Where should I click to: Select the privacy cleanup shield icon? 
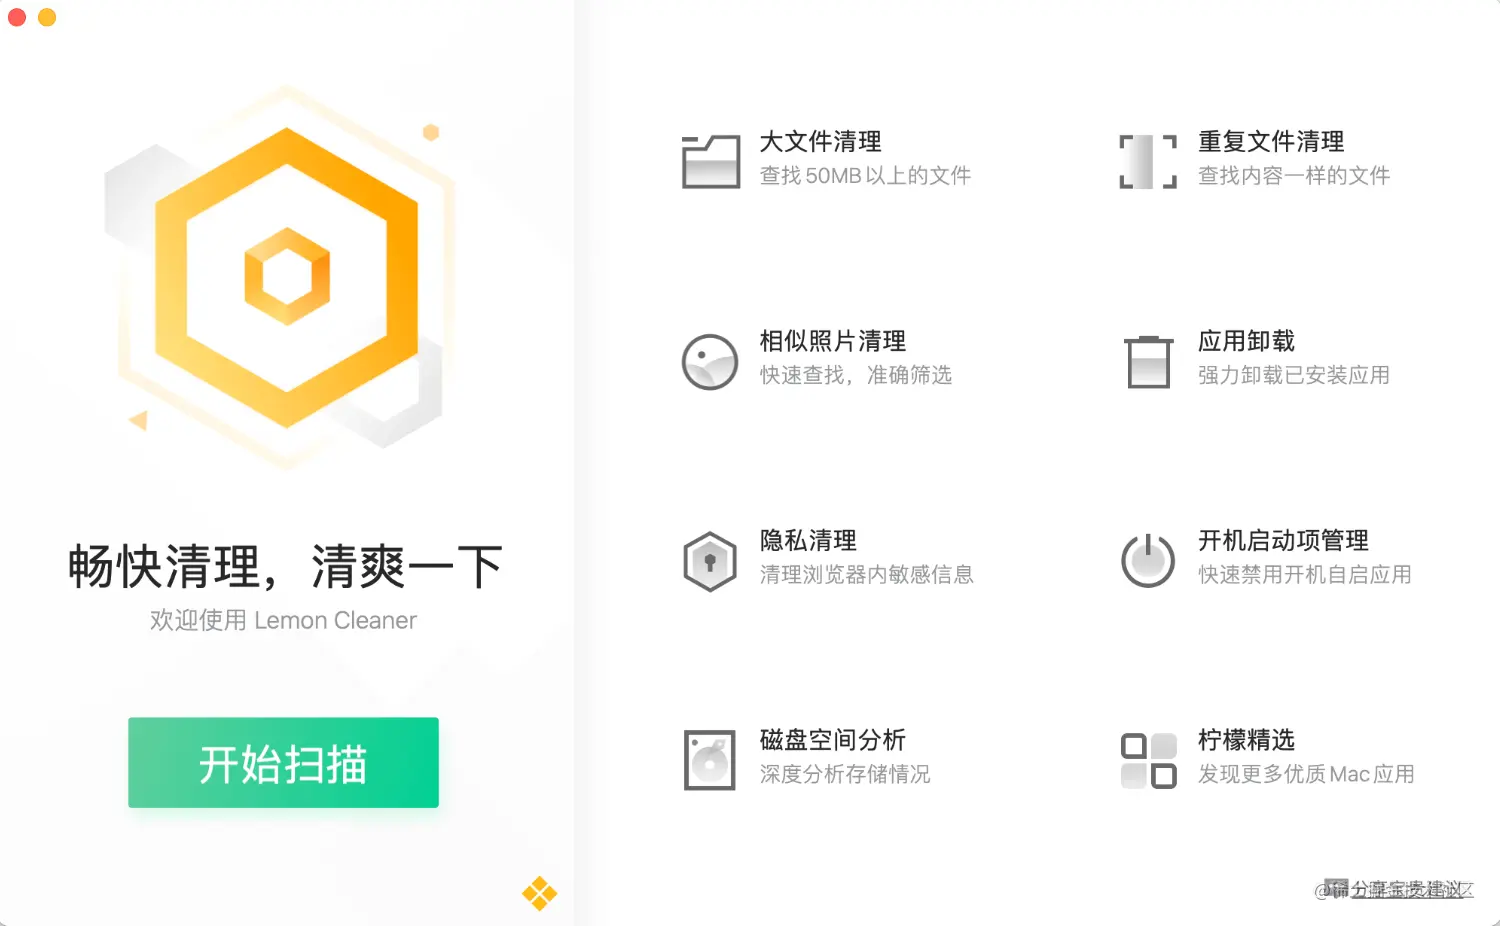[710, 561]
